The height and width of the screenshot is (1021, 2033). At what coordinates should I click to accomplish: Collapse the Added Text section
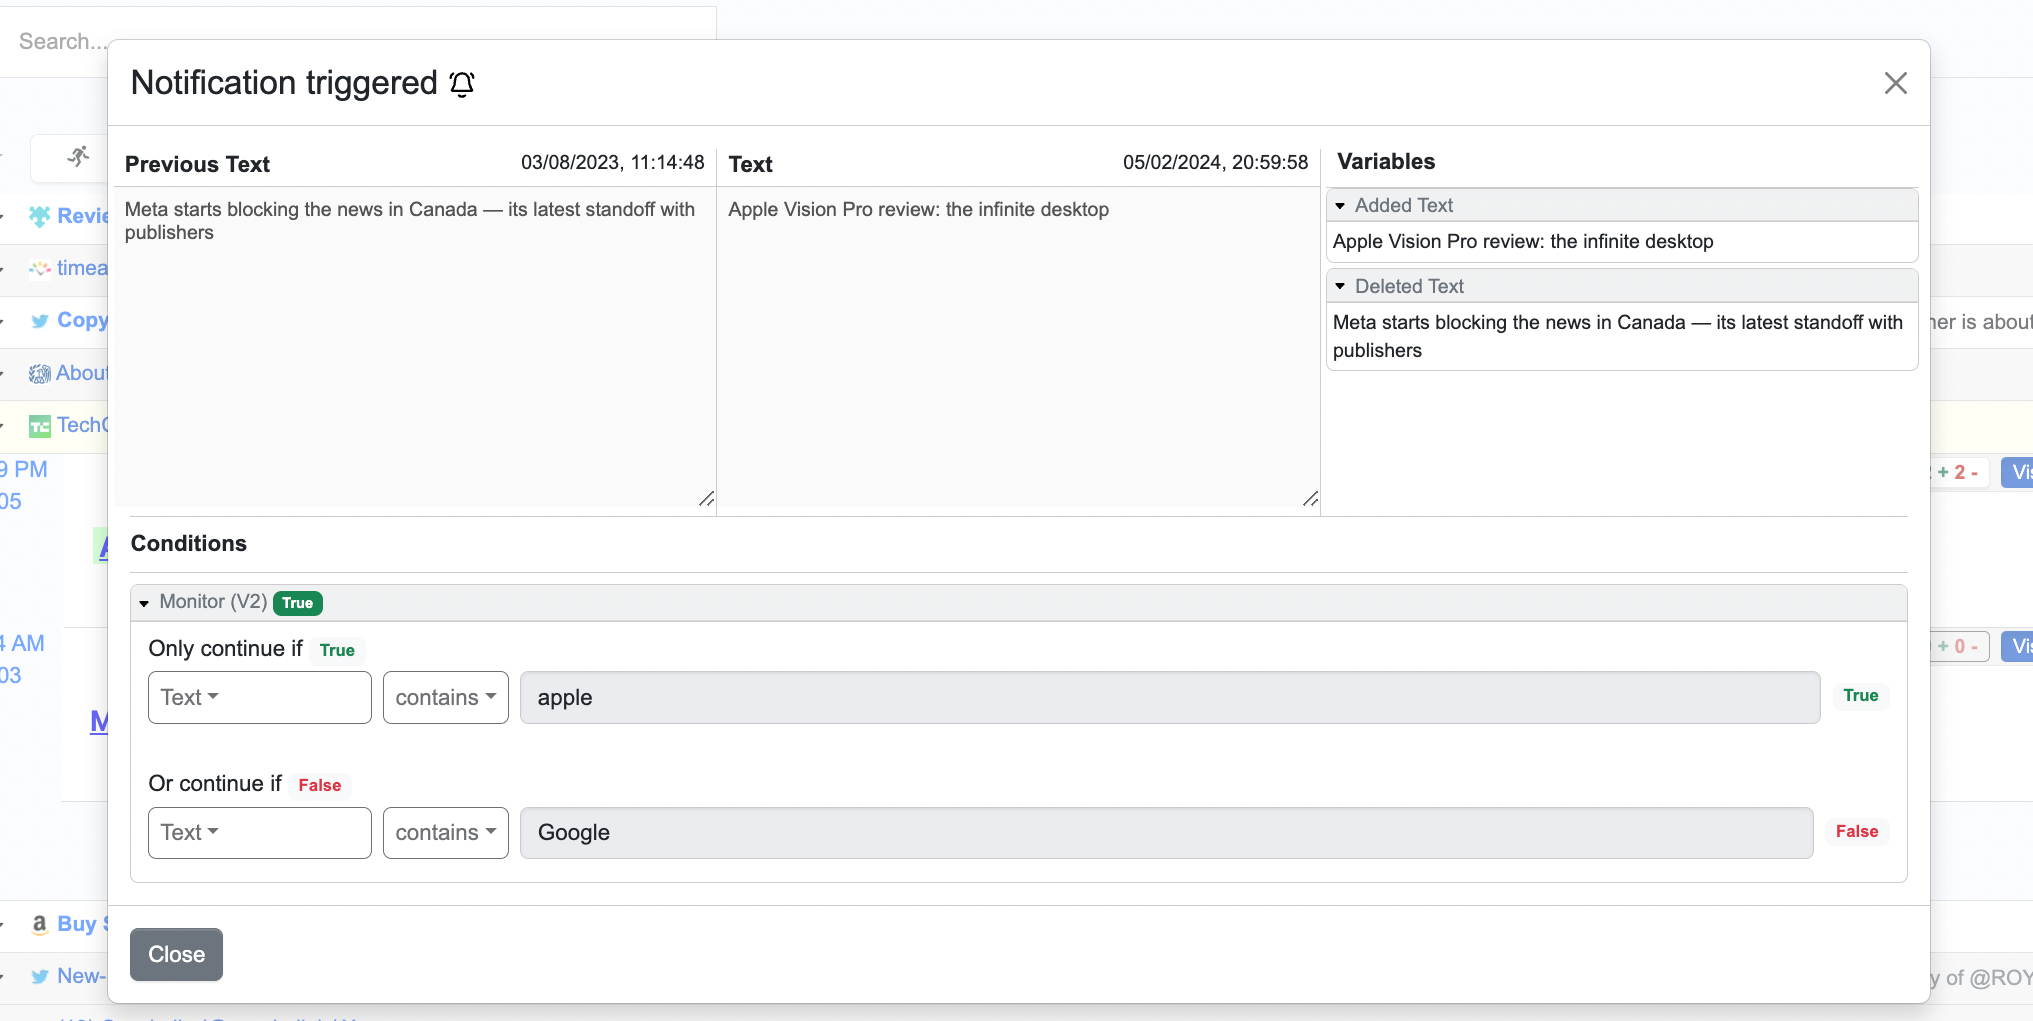coord(1341,205)
